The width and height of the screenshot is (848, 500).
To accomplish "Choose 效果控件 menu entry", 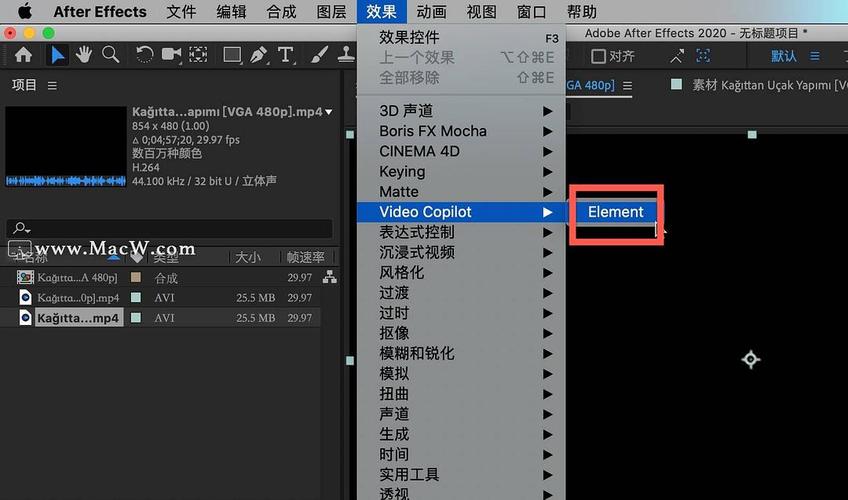I will point(461,37).
